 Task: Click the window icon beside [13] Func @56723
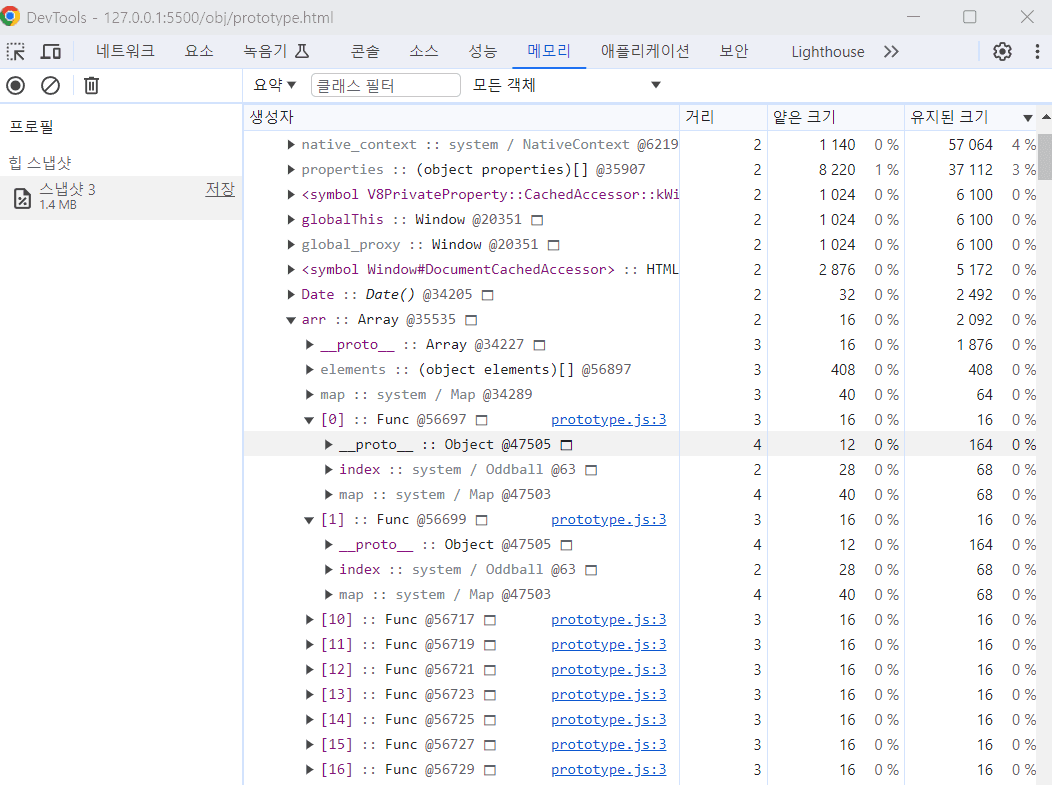point(490,695)
